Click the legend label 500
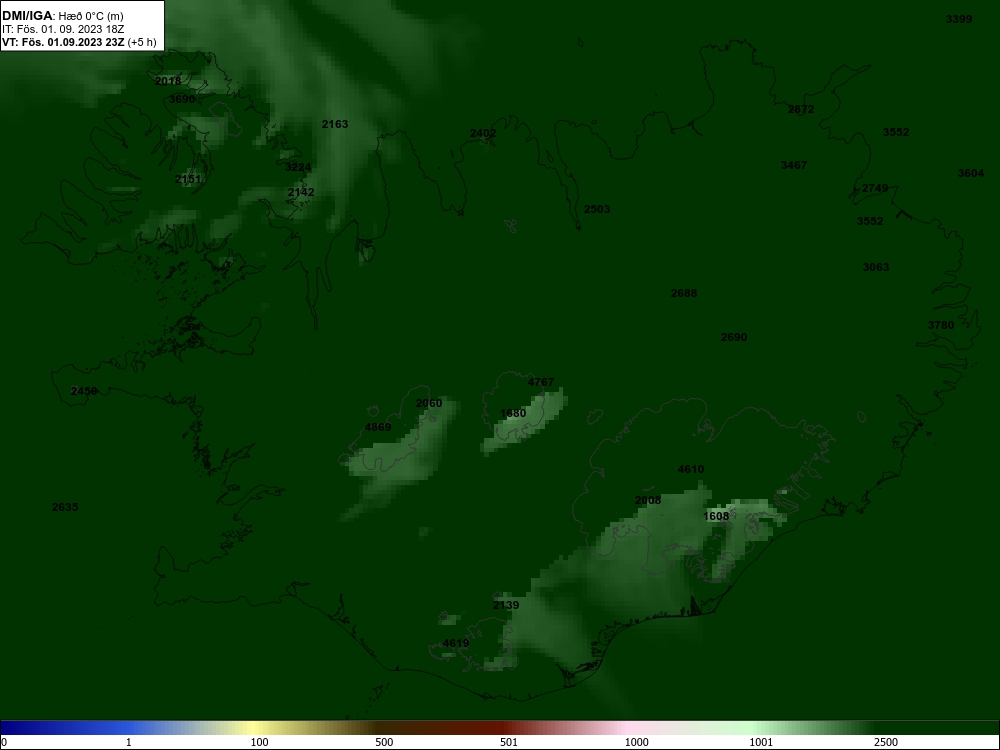 click(384, 742)
